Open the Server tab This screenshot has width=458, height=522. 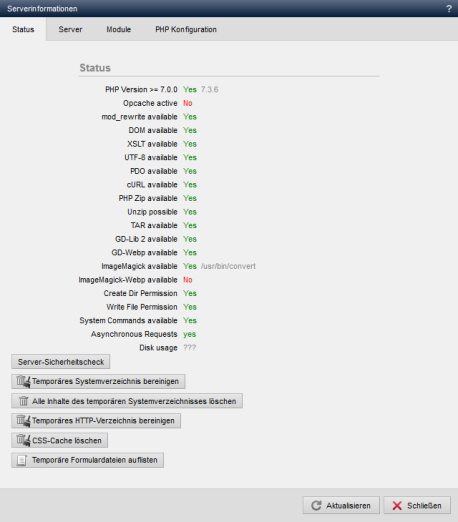click(70, 29)
